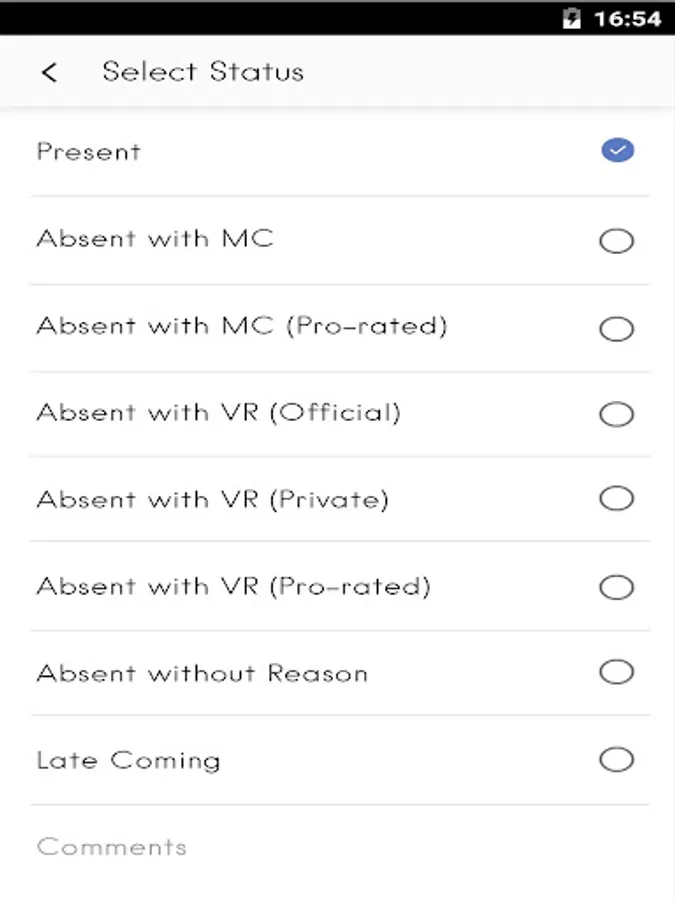Screen dimensions: 675x900
Task: Select the Late Coming radio button
Action: (616, 760)
